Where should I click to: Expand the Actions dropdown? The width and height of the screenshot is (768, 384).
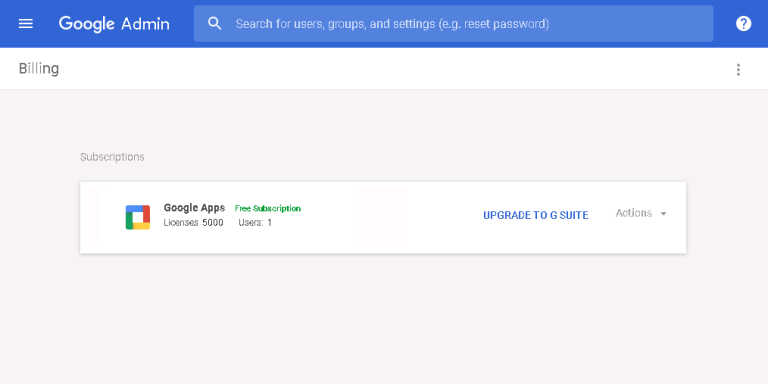(641, 214)
